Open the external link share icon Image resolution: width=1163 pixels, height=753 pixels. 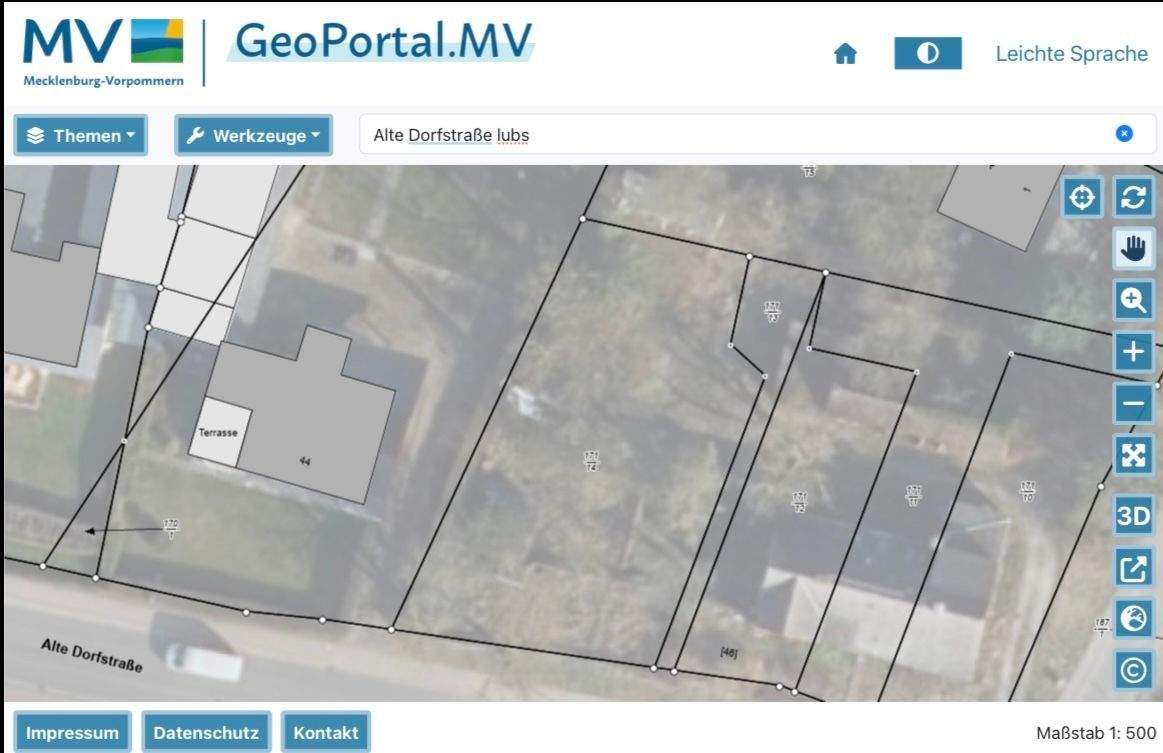[x=1134, y=568]
